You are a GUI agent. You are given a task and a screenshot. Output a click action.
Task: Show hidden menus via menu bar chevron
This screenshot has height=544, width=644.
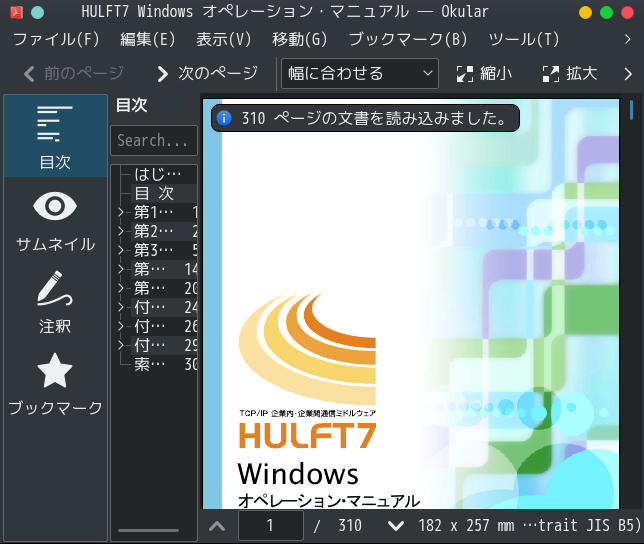(x=627, y=39)
